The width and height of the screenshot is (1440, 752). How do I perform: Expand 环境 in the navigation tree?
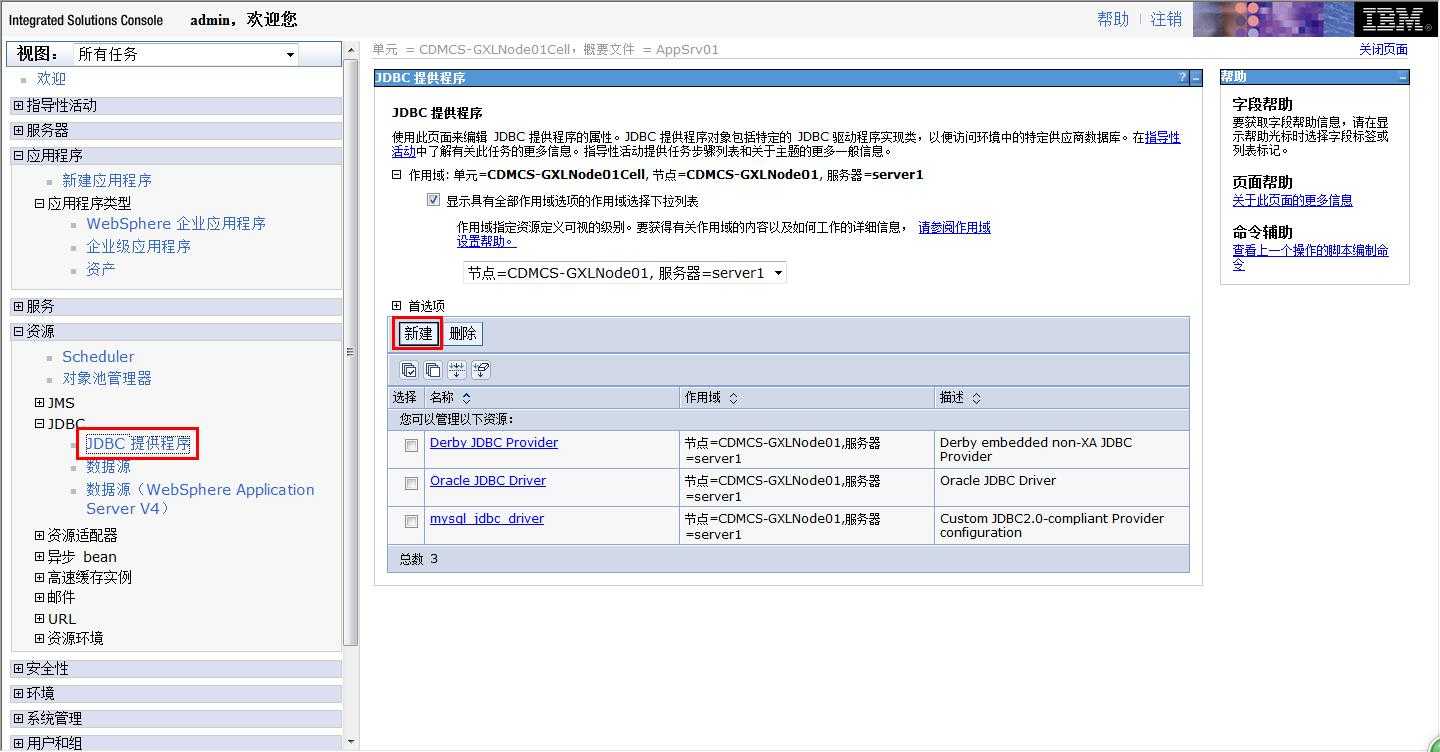coord(18,693)
